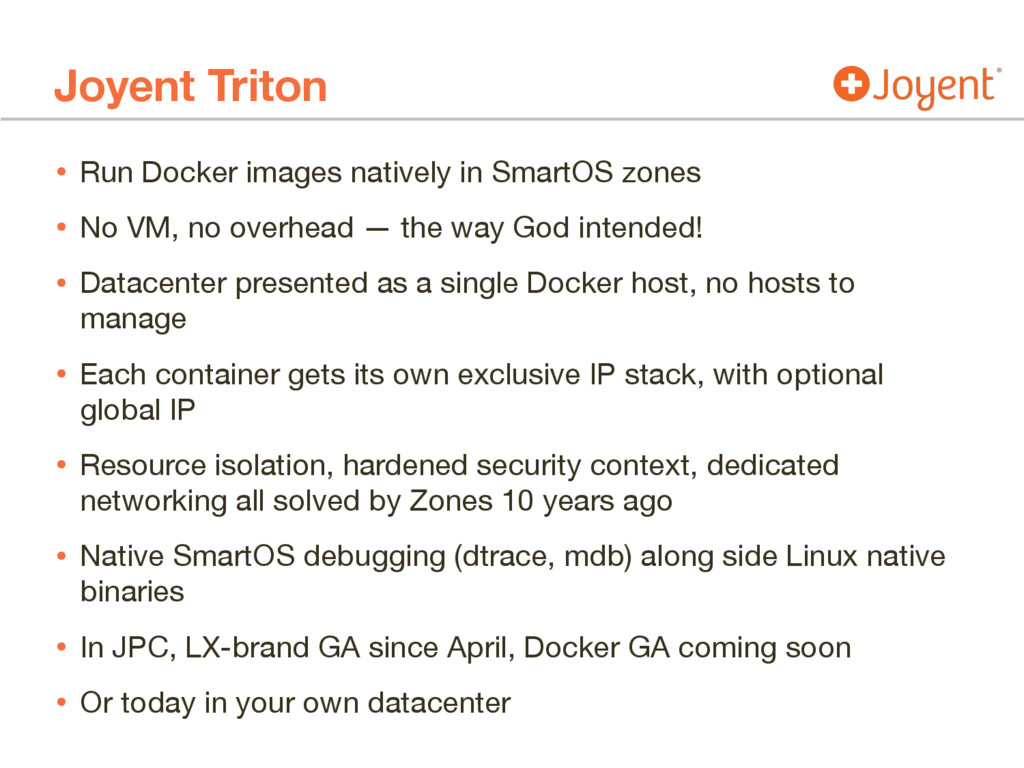Click the bullet dot before 'Or today in'

61,704
